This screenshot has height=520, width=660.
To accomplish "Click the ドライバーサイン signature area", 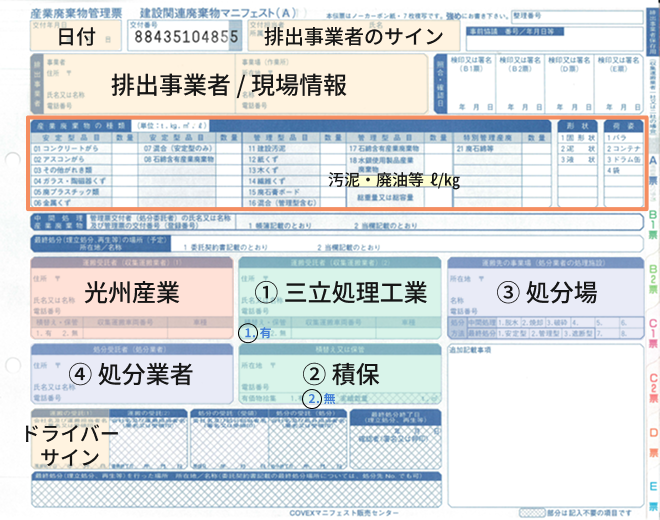I will [x=70, y=439].
